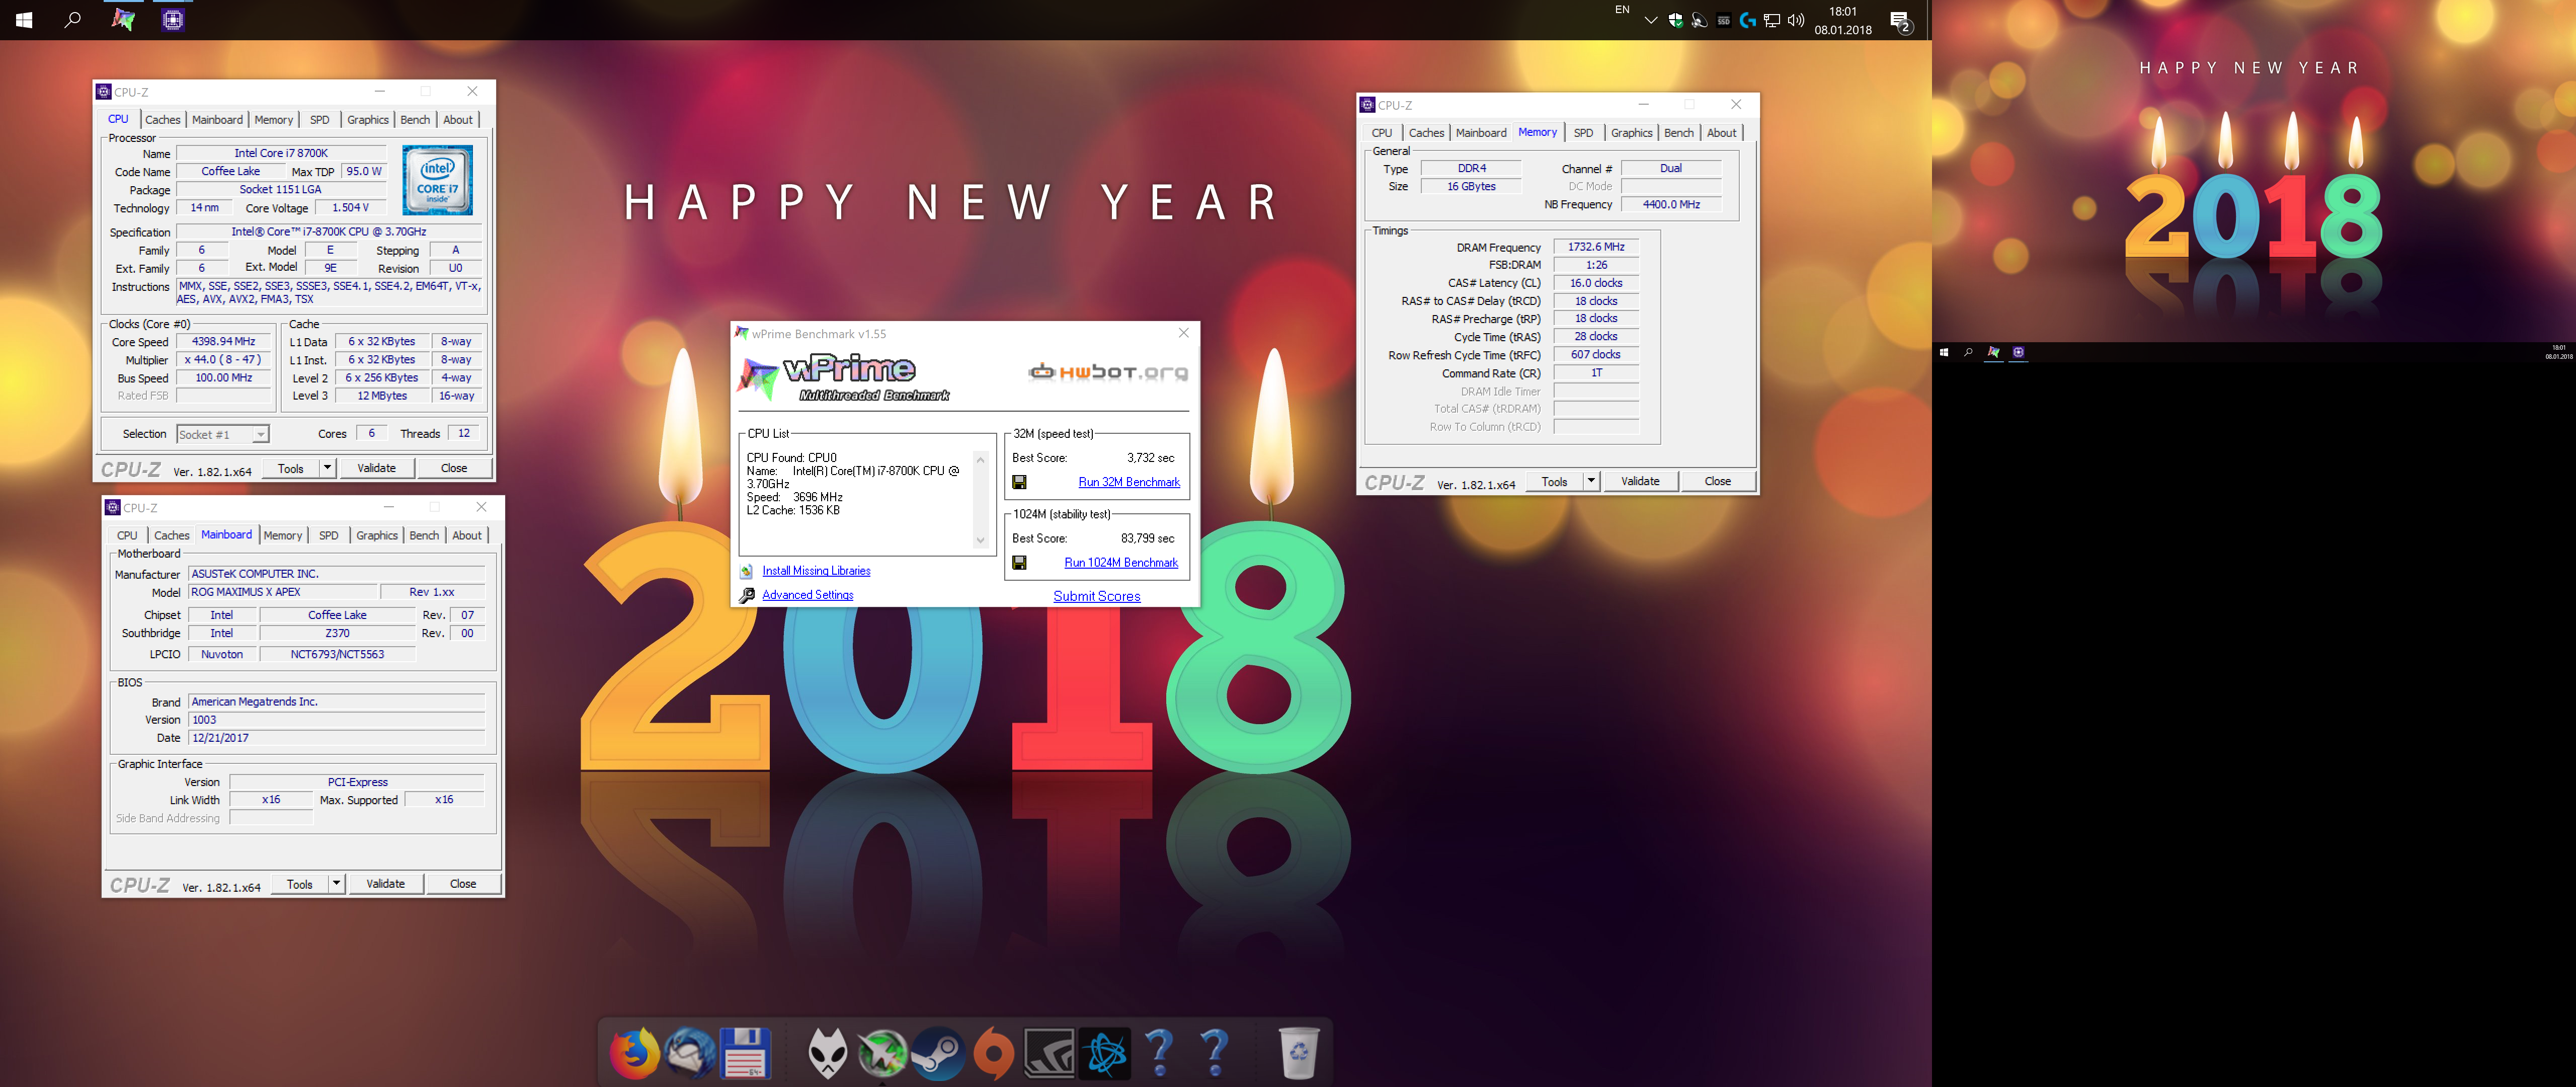
Task: Launch Origin from the dock
Action: (x=993, y=1053)
